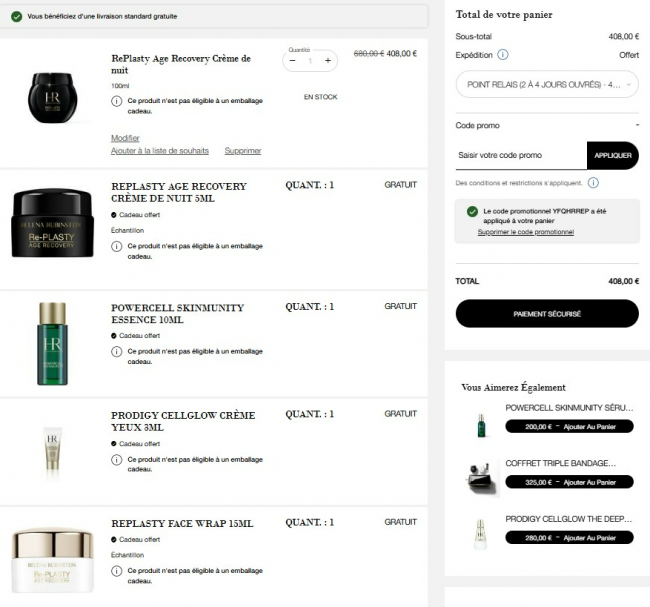The image size is (650, 607).
Task: Decrease quantity with the minus button
Action: click(293, 61)
